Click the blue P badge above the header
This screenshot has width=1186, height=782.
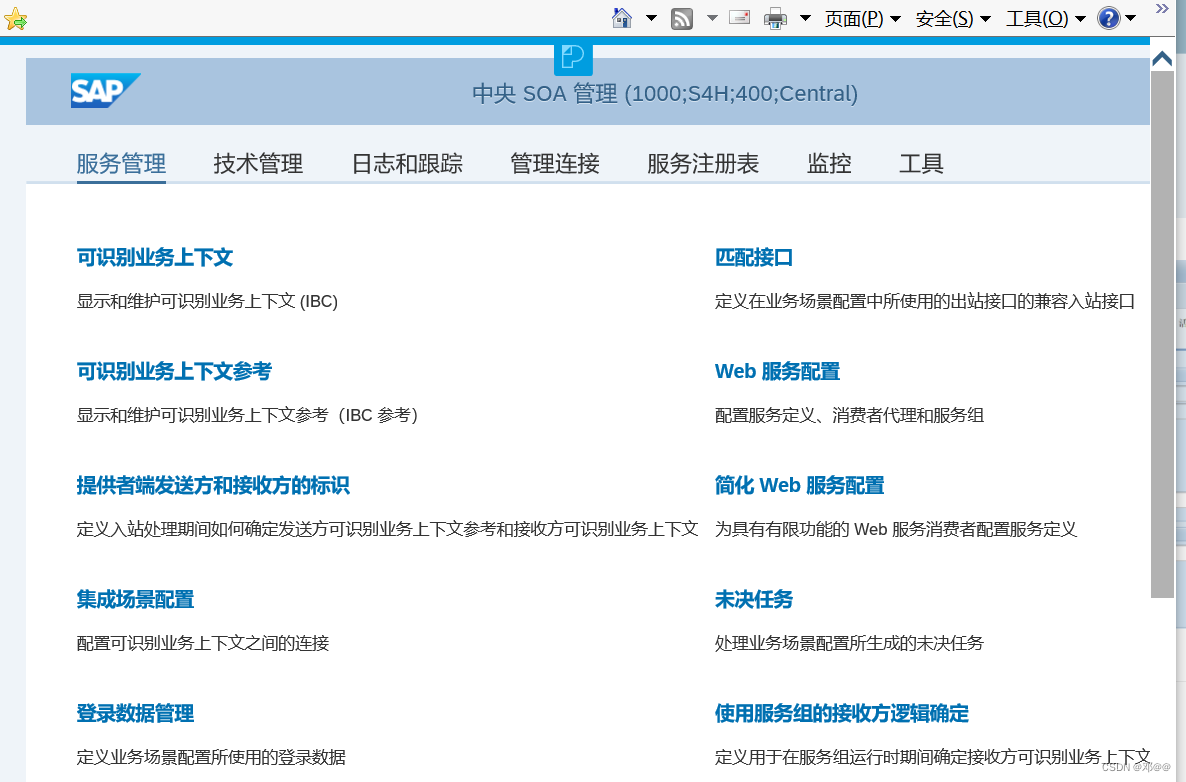572,57
